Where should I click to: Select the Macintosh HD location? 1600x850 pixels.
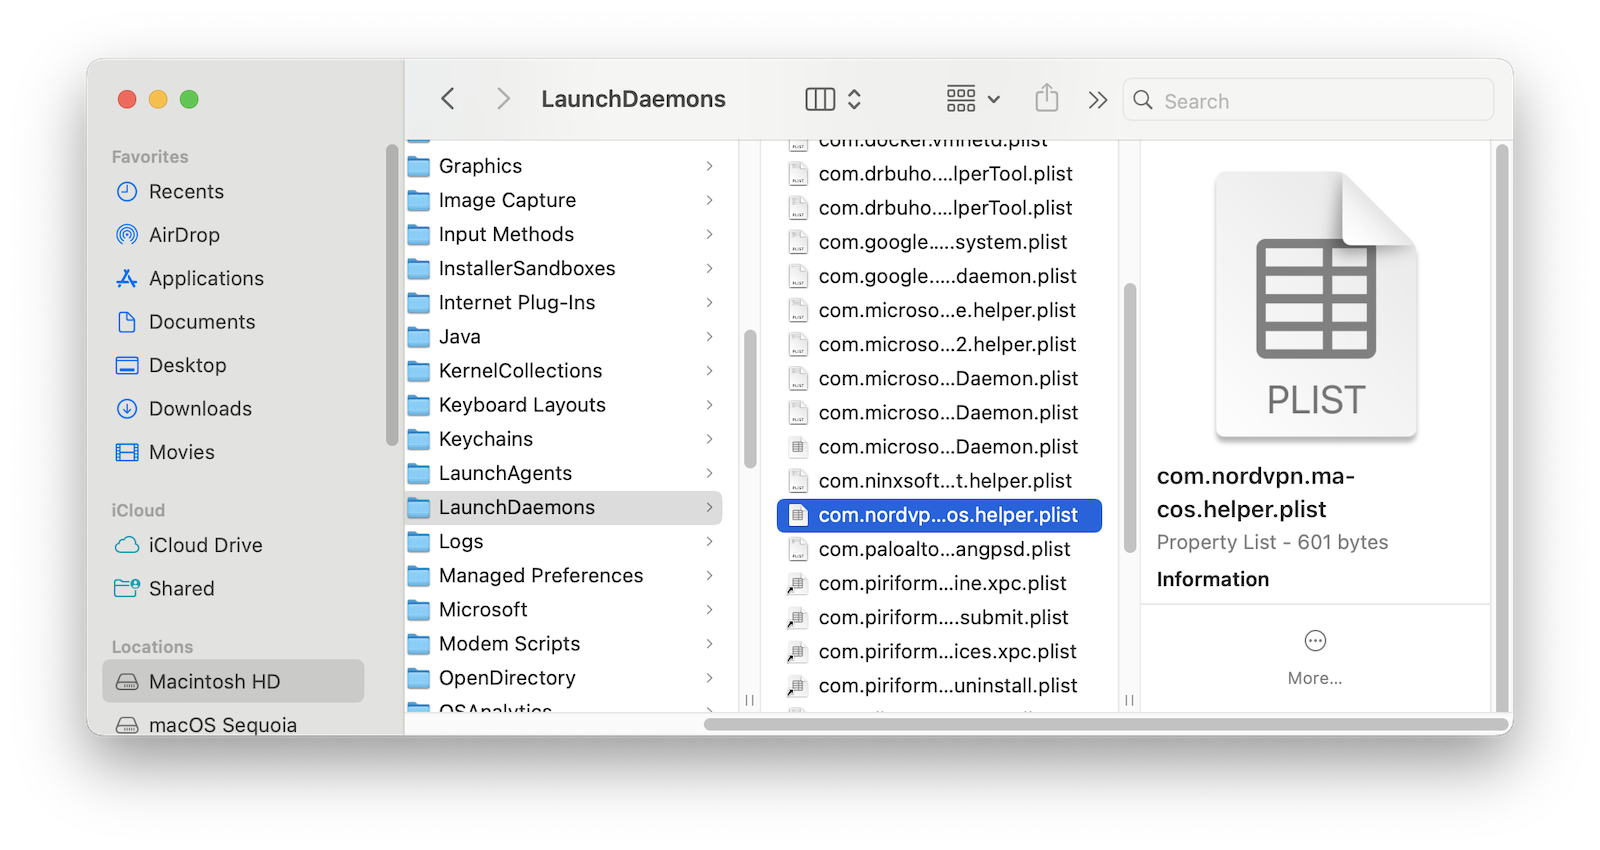pyautogui.click(x=233, y=682)
